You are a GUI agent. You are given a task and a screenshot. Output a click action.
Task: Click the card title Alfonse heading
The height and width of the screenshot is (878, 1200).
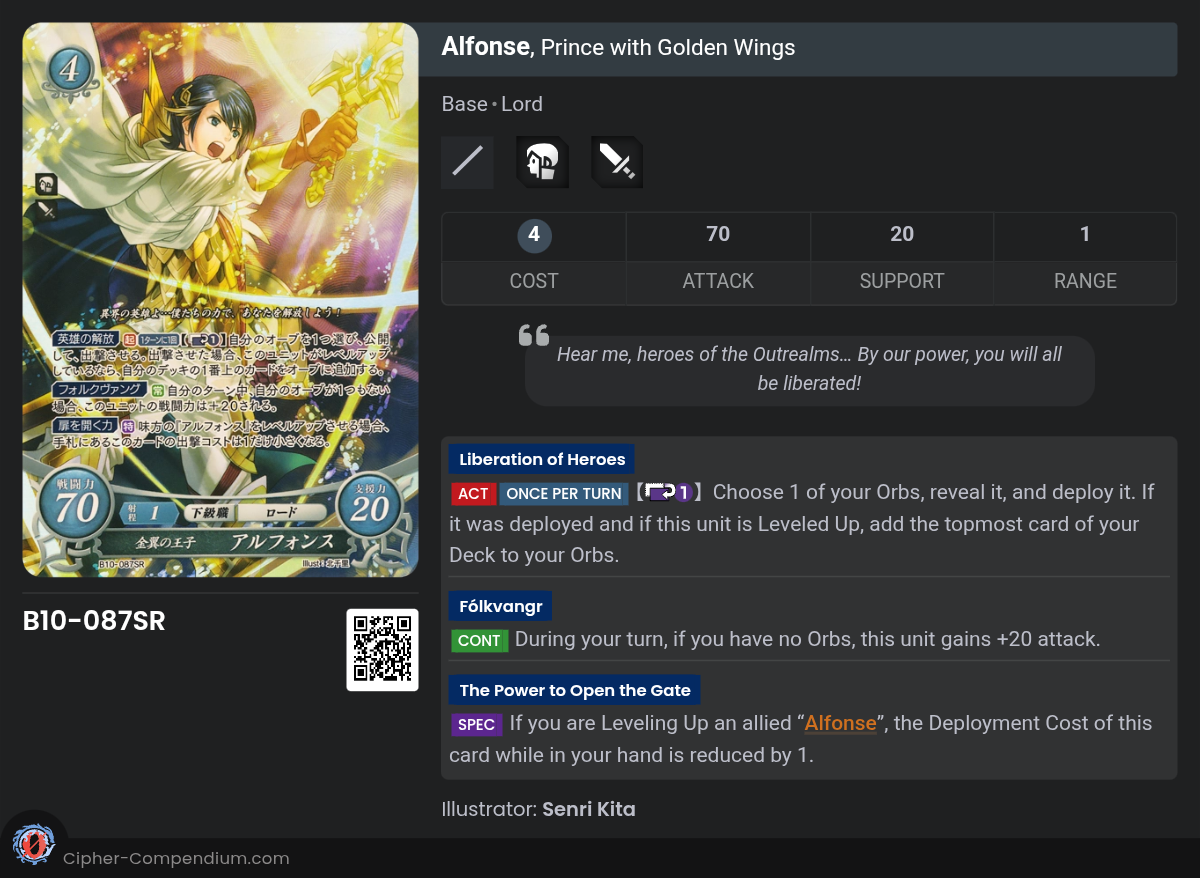point(618,47)
